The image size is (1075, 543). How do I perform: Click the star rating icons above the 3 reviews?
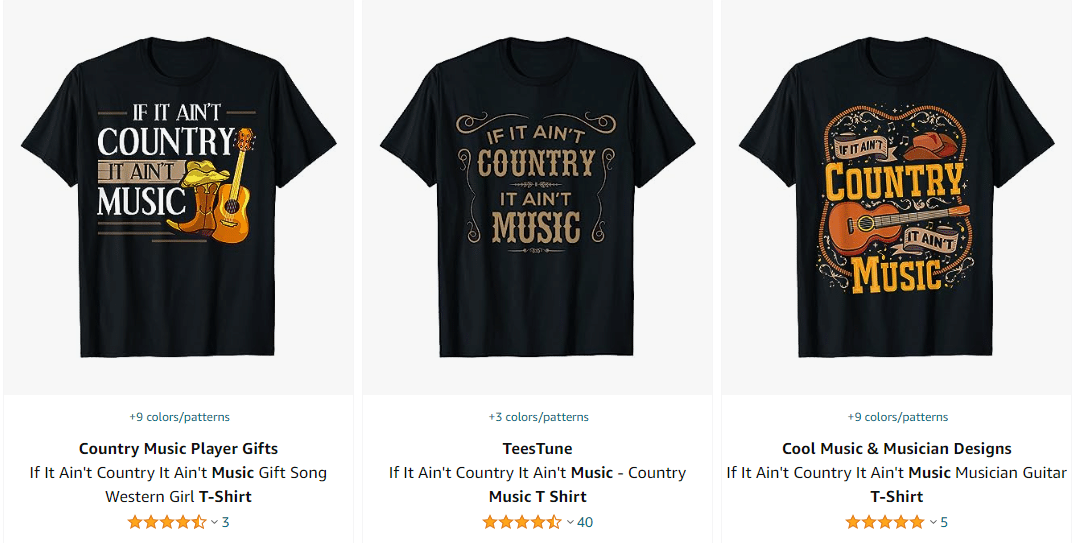tap(167, 522)
